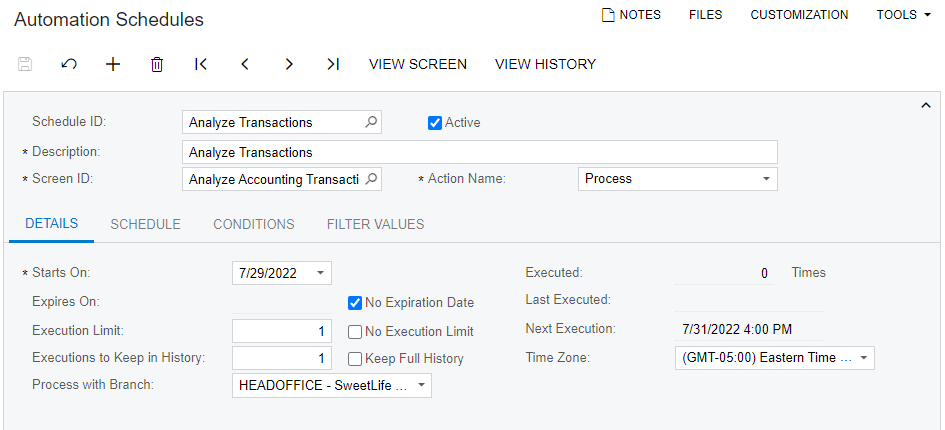Uncheck No Expiration Date
Viewport: 945px width, 430px height.
coord(355,303)
